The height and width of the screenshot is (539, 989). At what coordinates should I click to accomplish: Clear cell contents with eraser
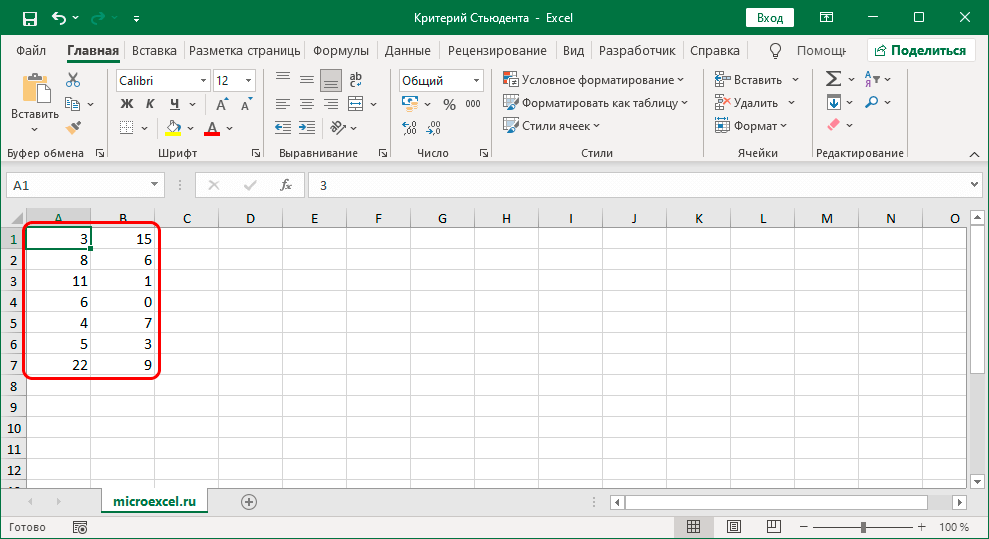click(834, 125)
